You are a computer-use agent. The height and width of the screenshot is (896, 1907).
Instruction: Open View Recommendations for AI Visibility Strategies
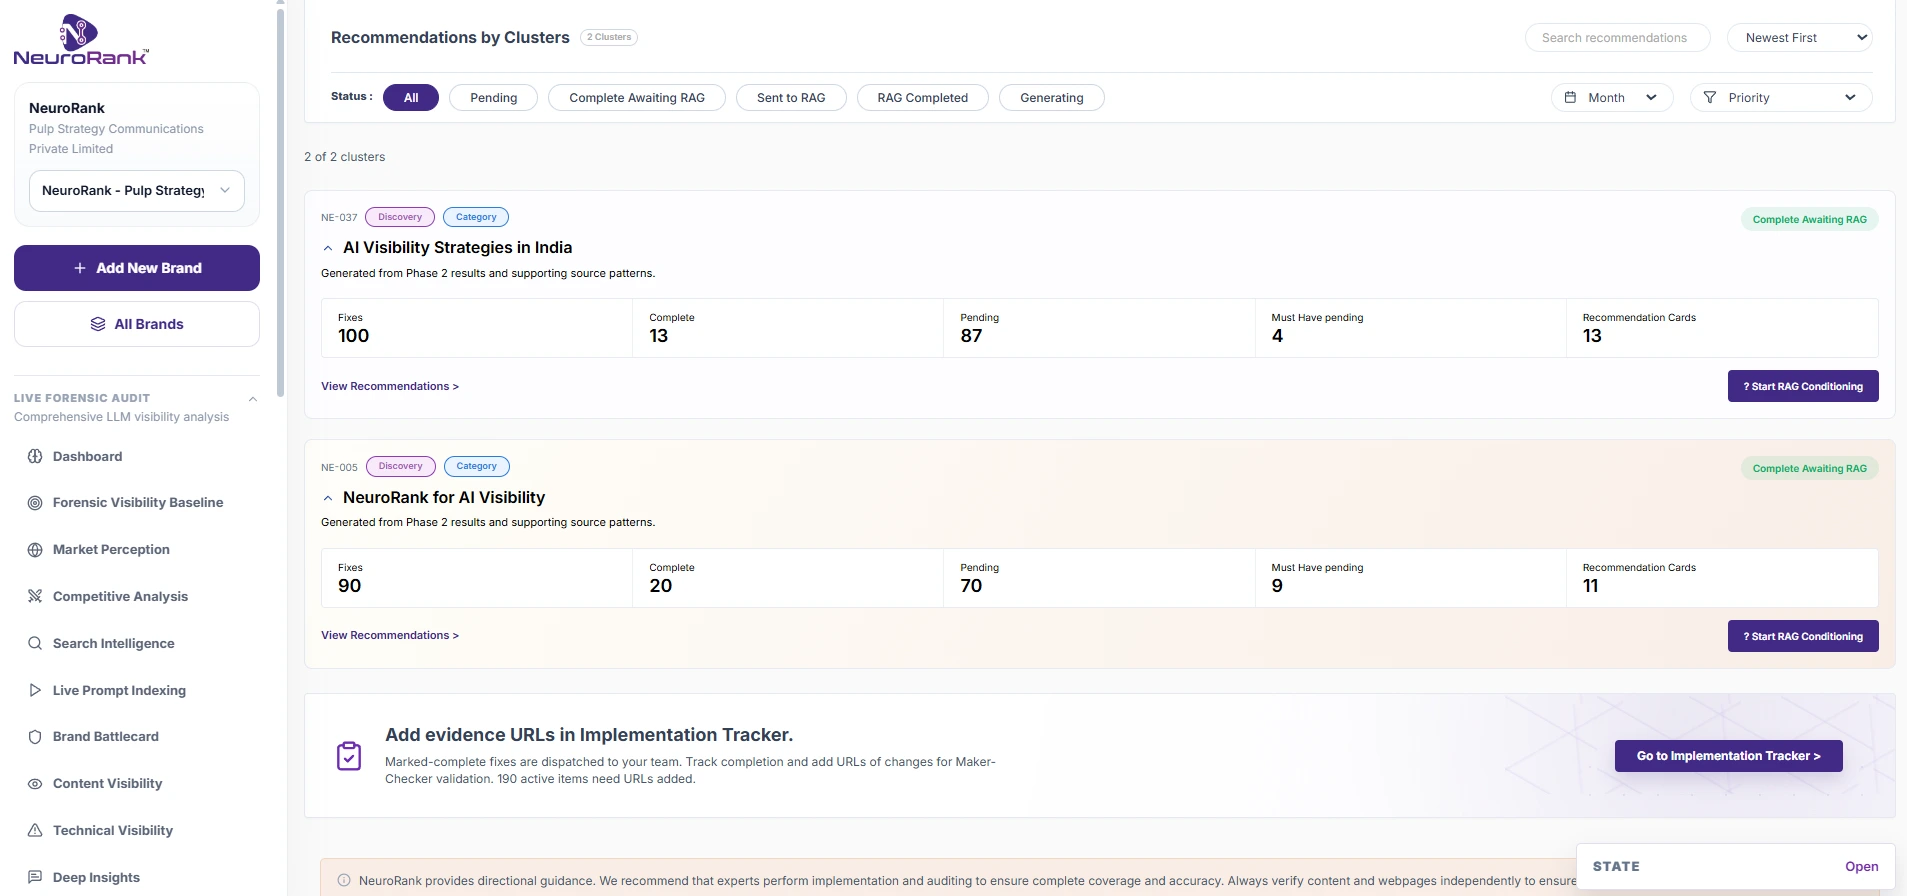(x=390, y=386)
